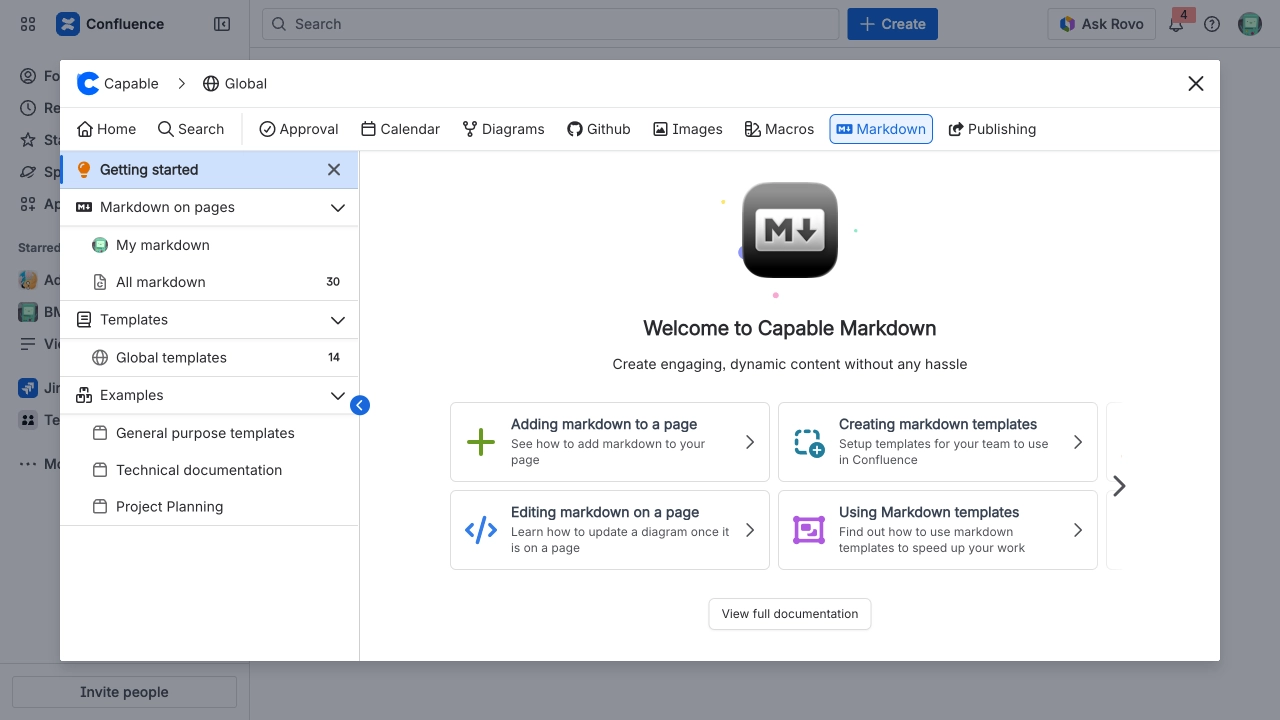Click the All markdown count 30

[x=333, y=282]
